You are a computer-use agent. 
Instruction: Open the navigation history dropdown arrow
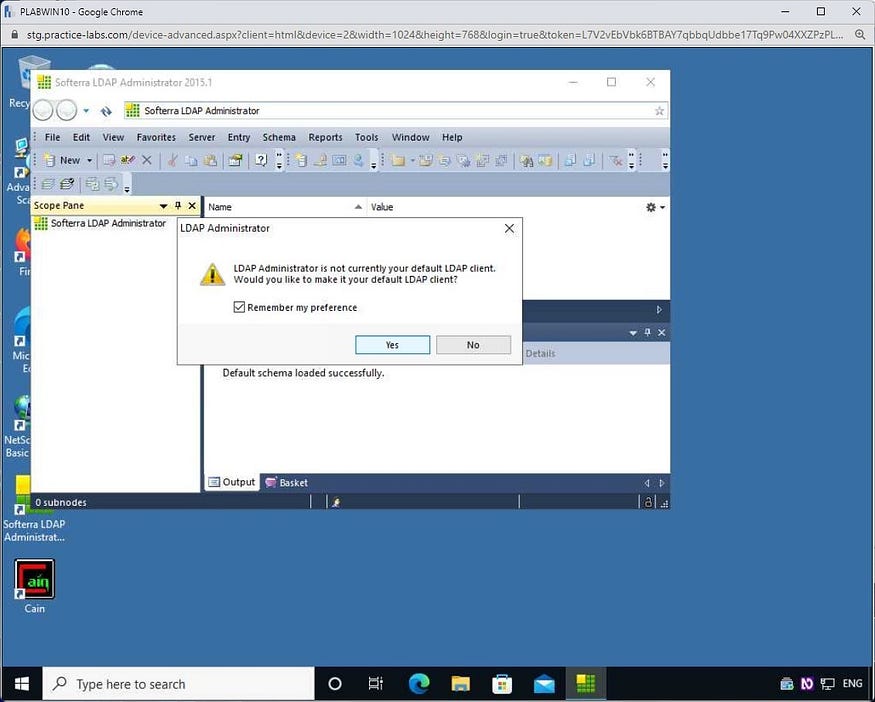coord(86,110)
